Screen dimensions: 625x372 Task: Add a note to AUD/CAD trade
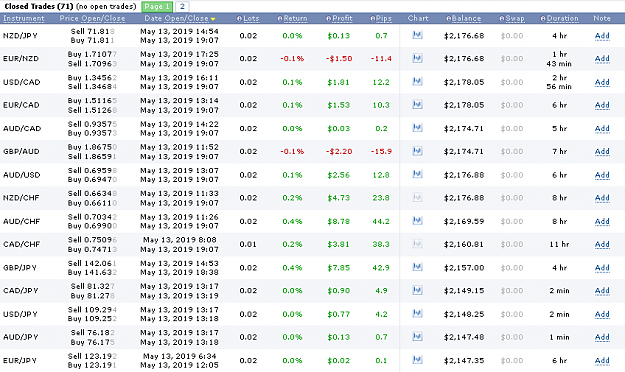click(x=602, y=128)
